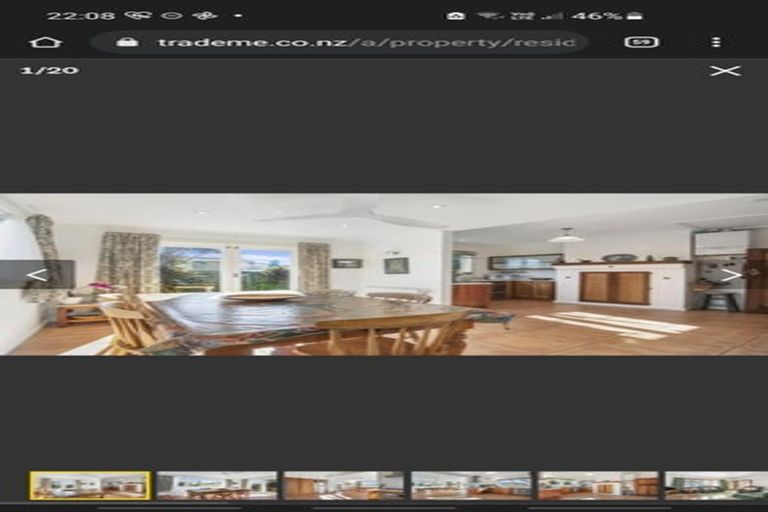Tap the 22:08 clock in status bar
Screen dimensions: 768x512
[x=81, y=16]
